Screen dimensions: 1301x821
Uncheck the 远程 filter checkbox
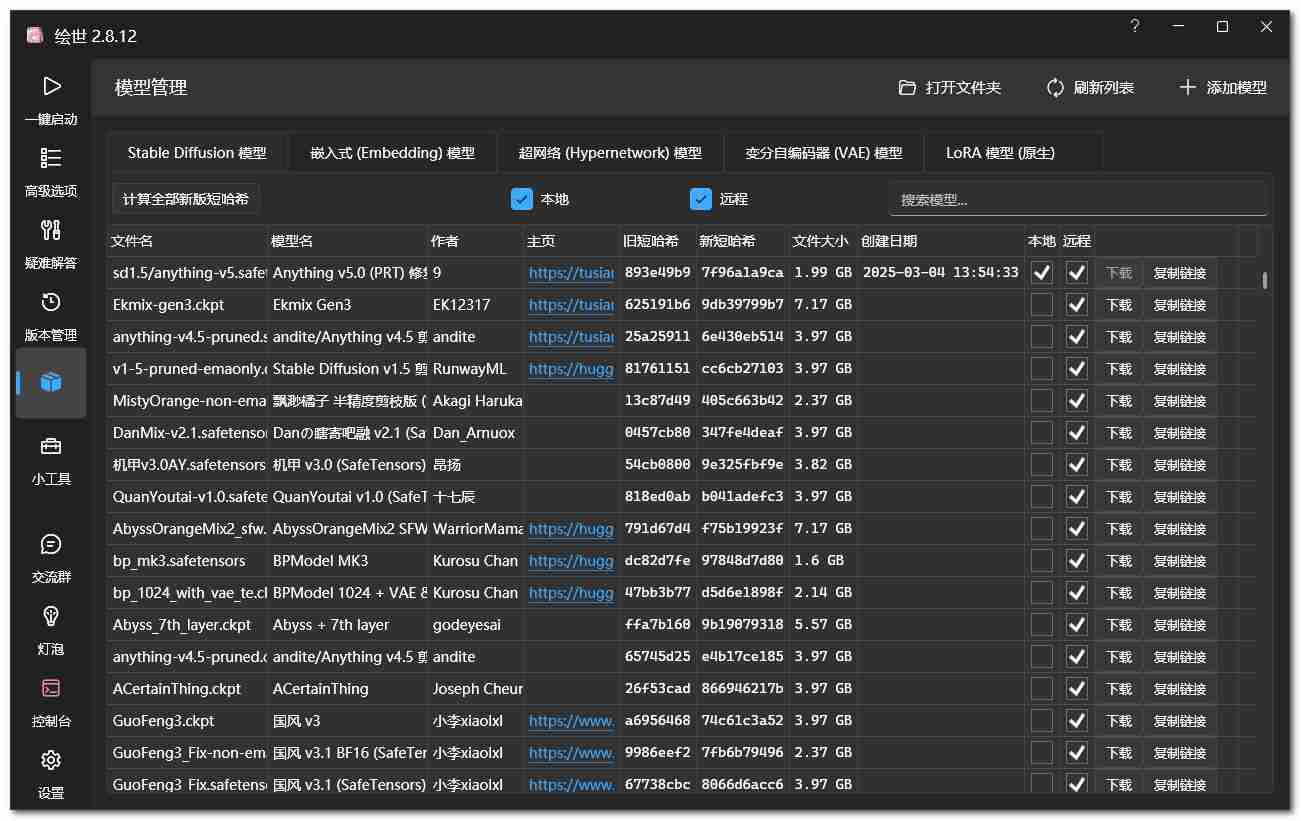(701, 199)
